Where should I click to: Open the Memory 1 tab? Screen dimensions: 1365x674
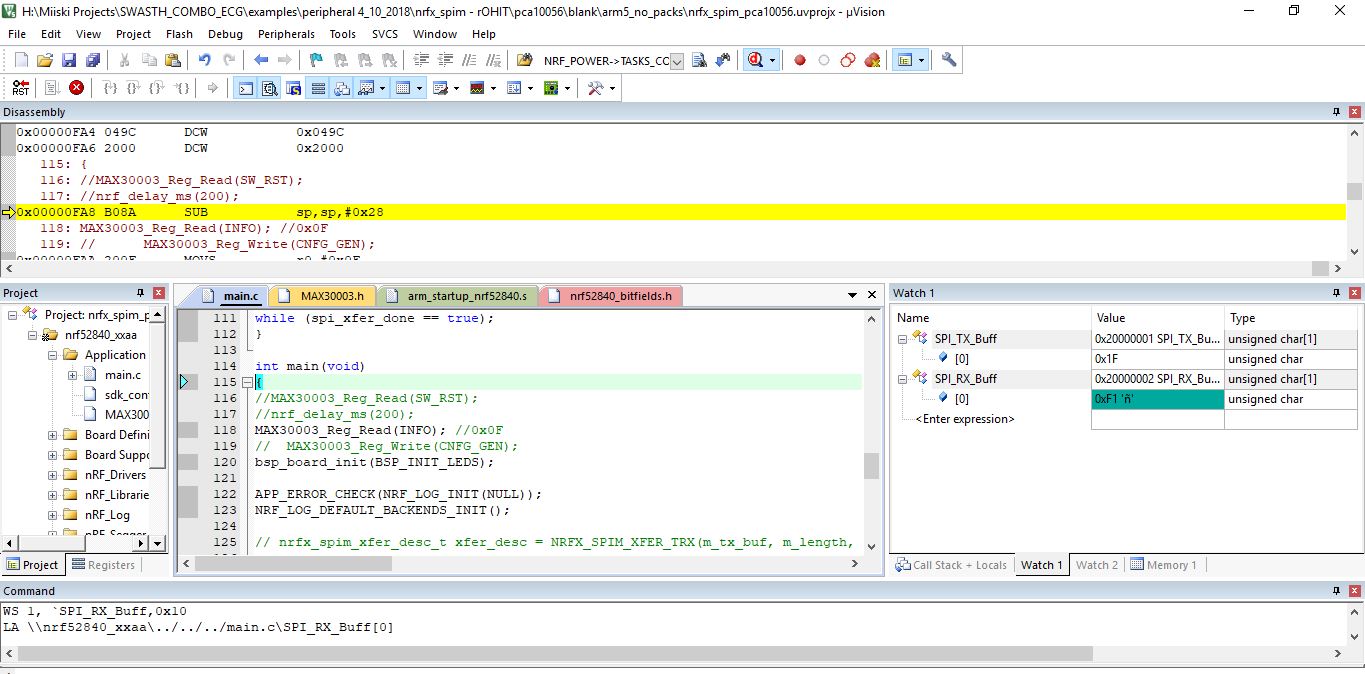tap(1165, 565)
